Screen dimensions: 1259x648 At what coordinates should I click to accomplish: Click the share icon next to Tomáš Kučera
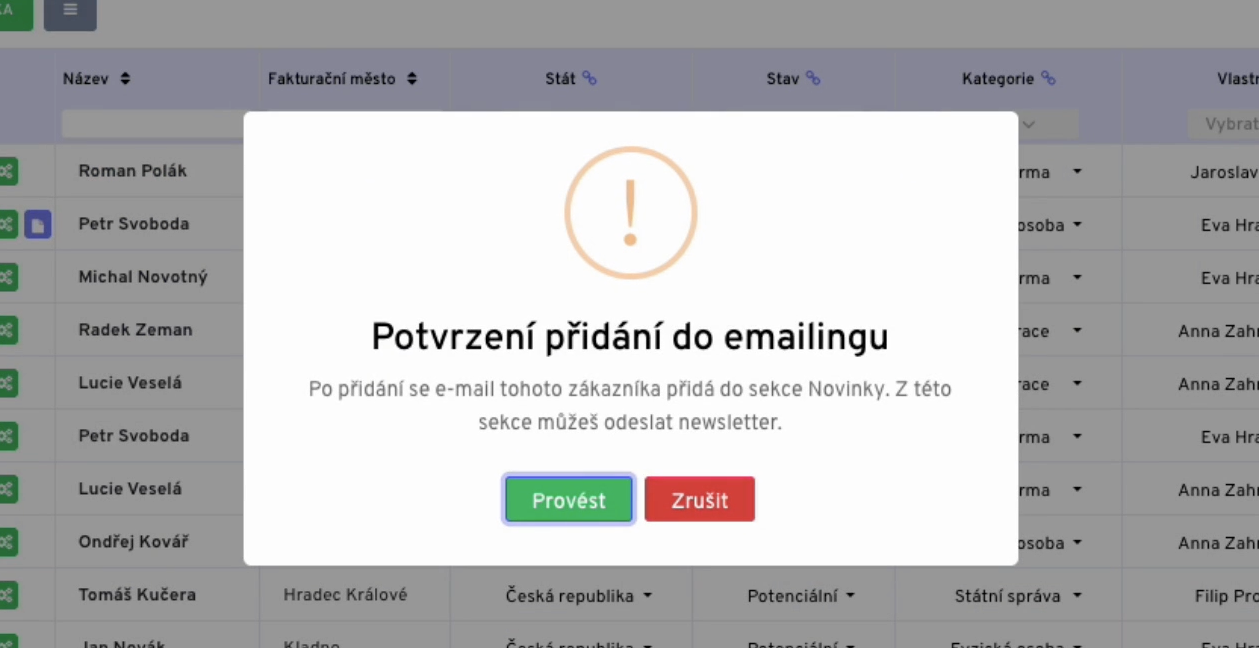(9, 595)
